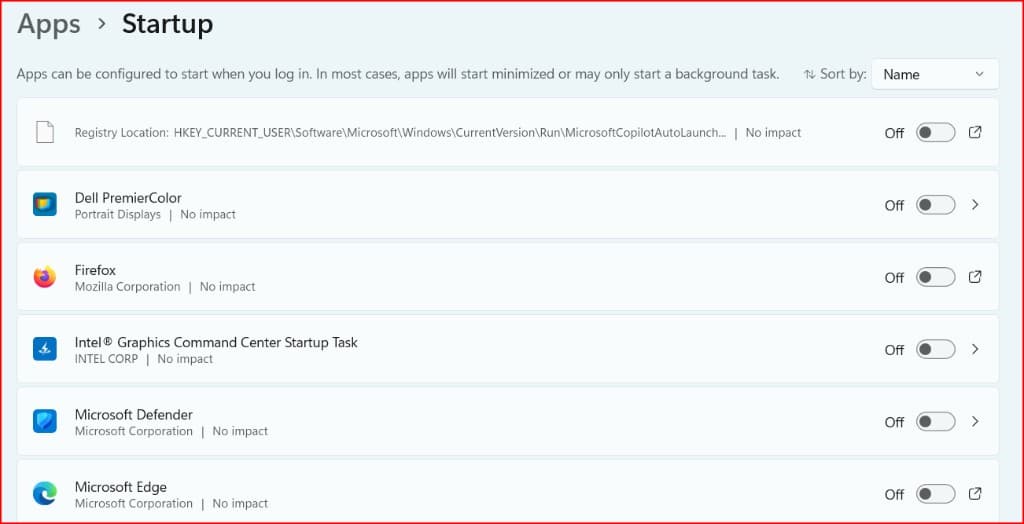The image size is (1024, 524).
Task: Open external link icon for Microsoft Edge
Action: point(974,493)
